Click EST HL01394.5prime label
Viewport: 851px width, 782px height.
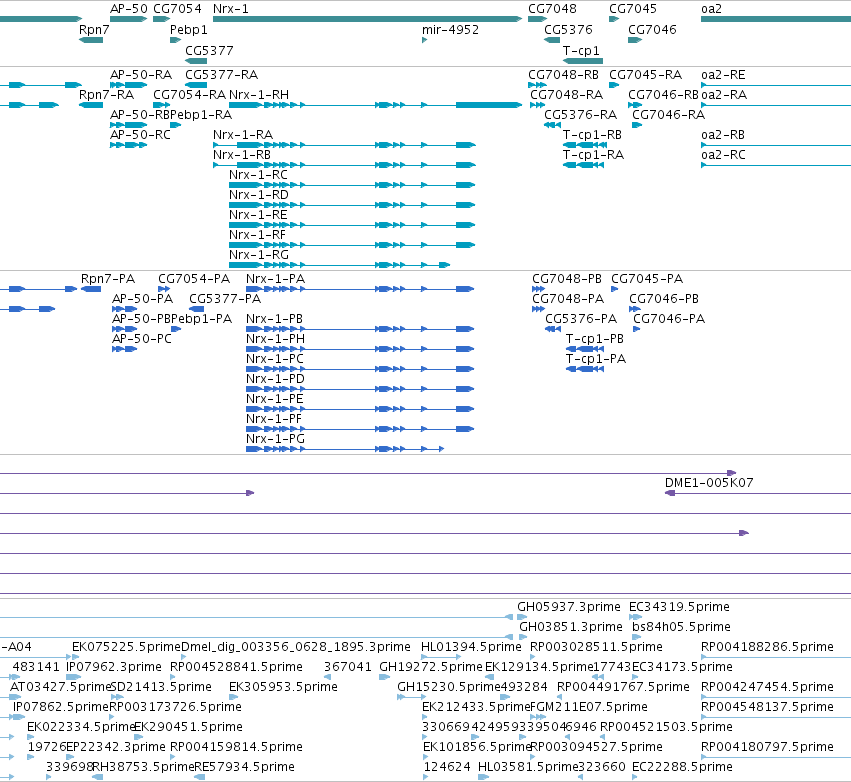click(471, 647)
